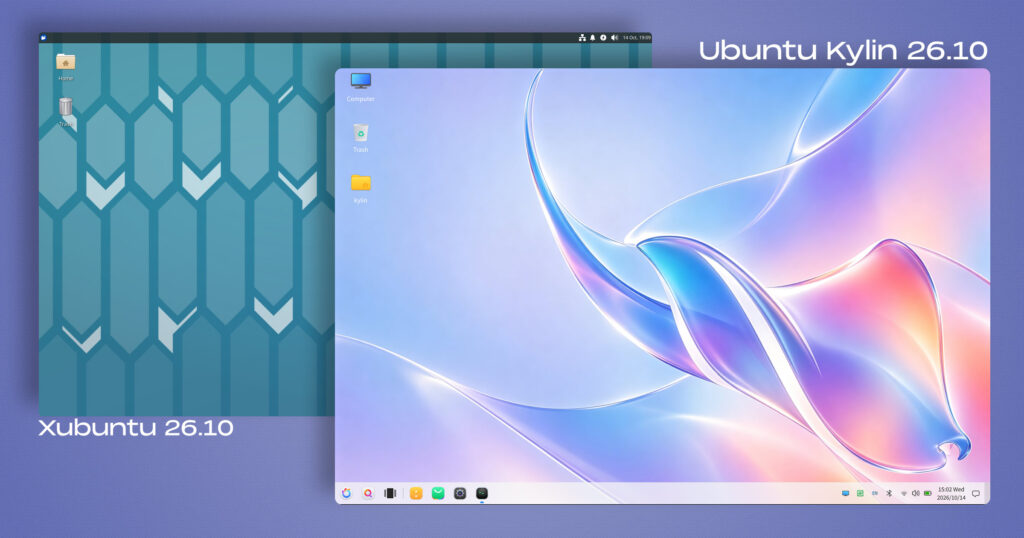
Task: Open notification bell in Xubuntu panel
Action: (592, 38)
